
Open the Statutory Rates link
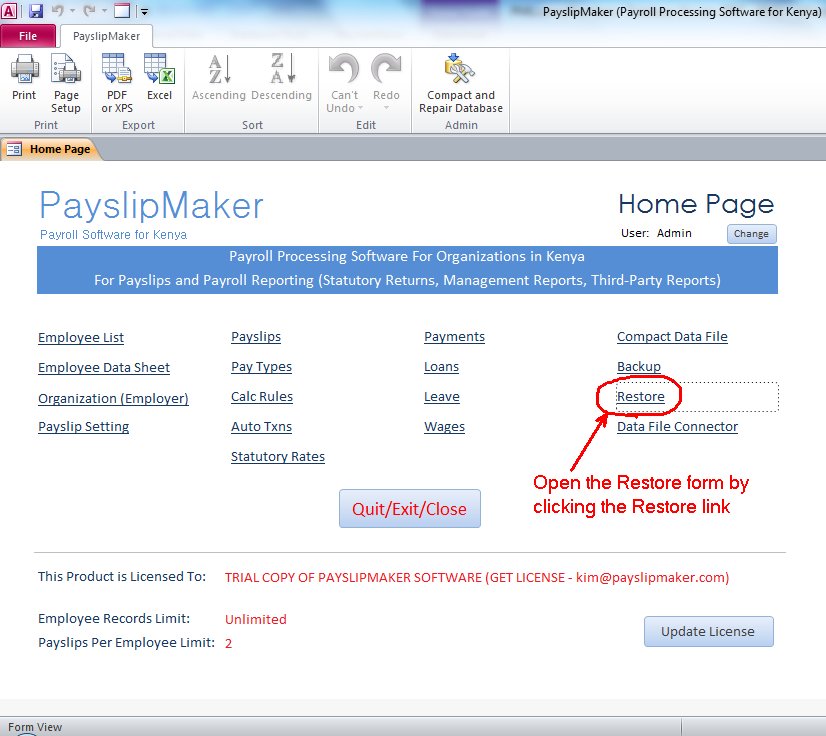pos(278,457)
